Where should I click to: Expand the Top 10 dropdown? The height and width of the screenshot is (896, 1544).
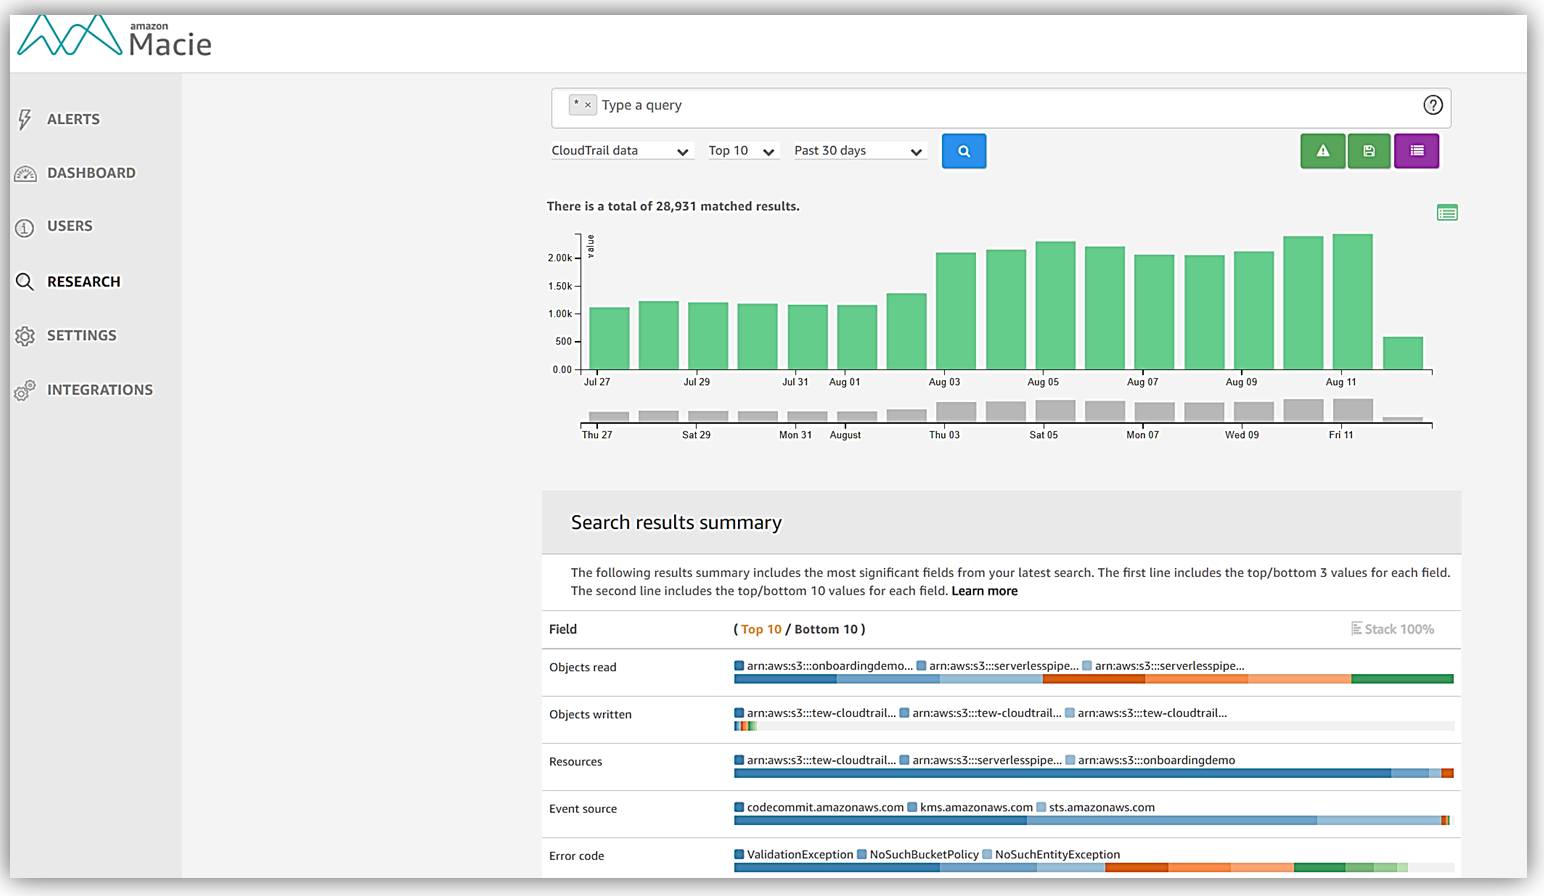click(x=741, y=151)
